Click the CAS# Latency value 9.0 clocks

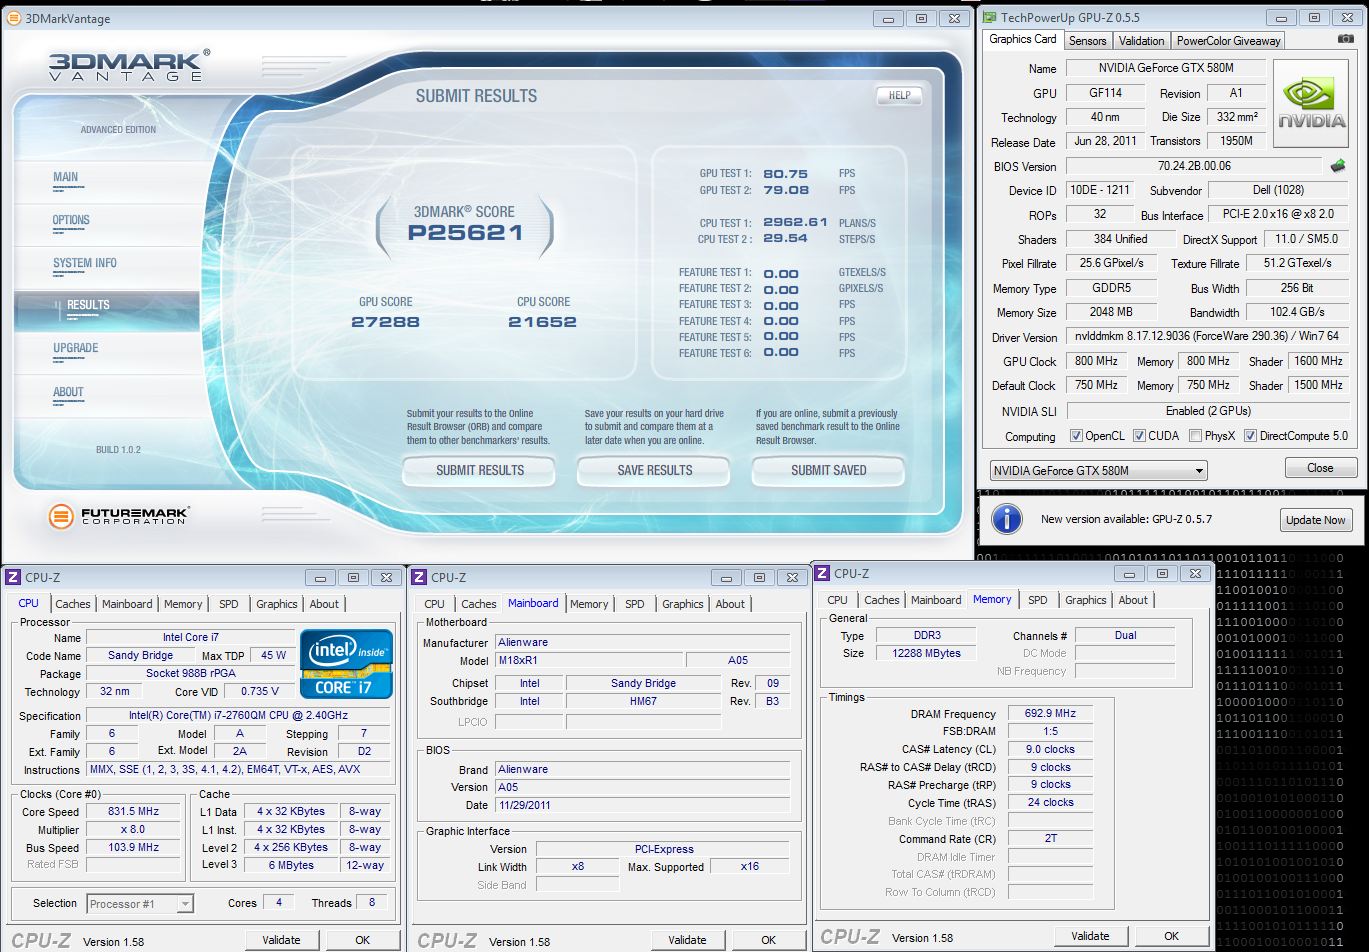tap(1051, 749)
